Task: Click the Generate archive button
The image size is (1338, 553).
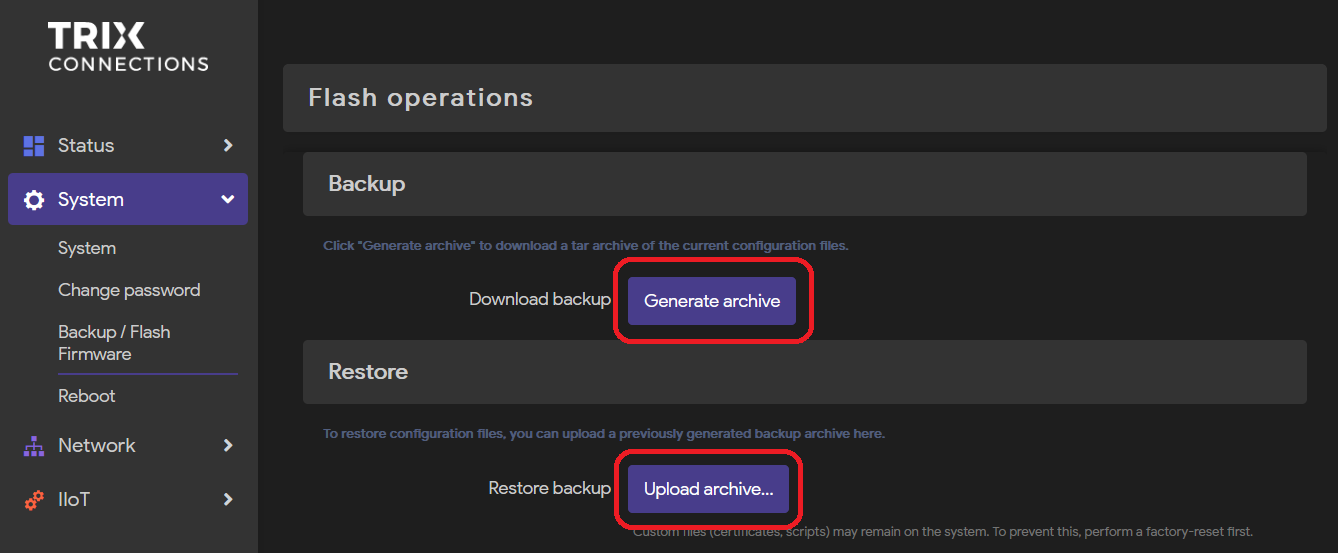Action: pos(712,301)
